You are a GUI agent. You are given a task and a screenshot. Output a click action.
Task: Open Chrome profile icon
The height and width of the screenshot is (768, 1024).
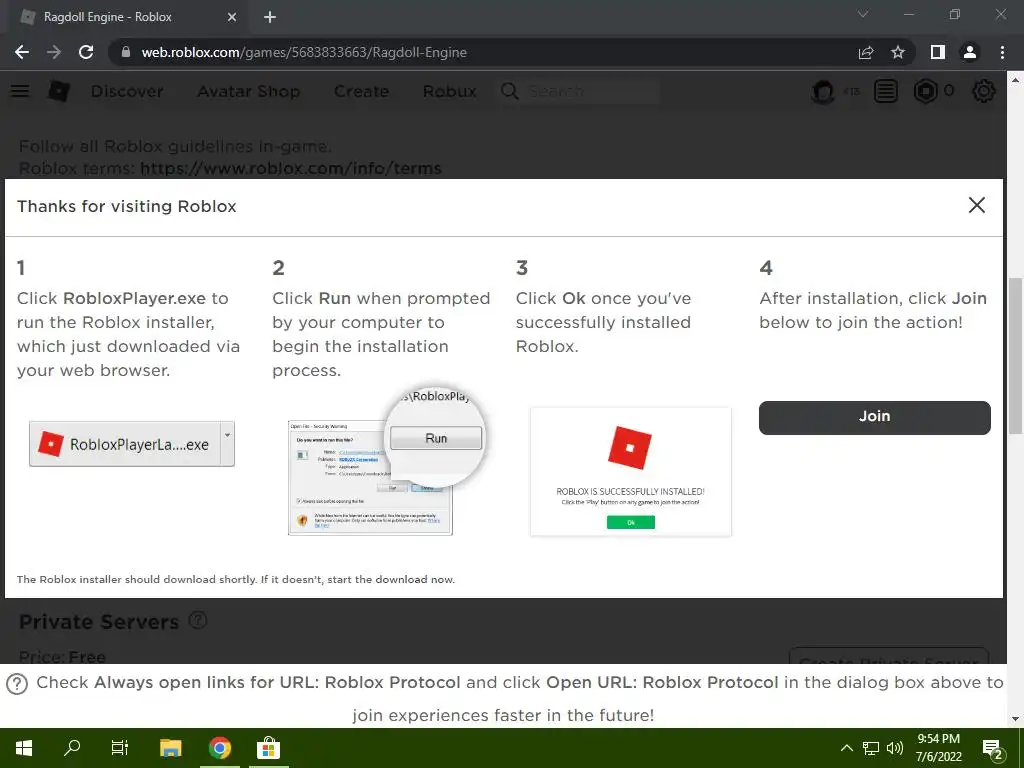pos(970,52)
